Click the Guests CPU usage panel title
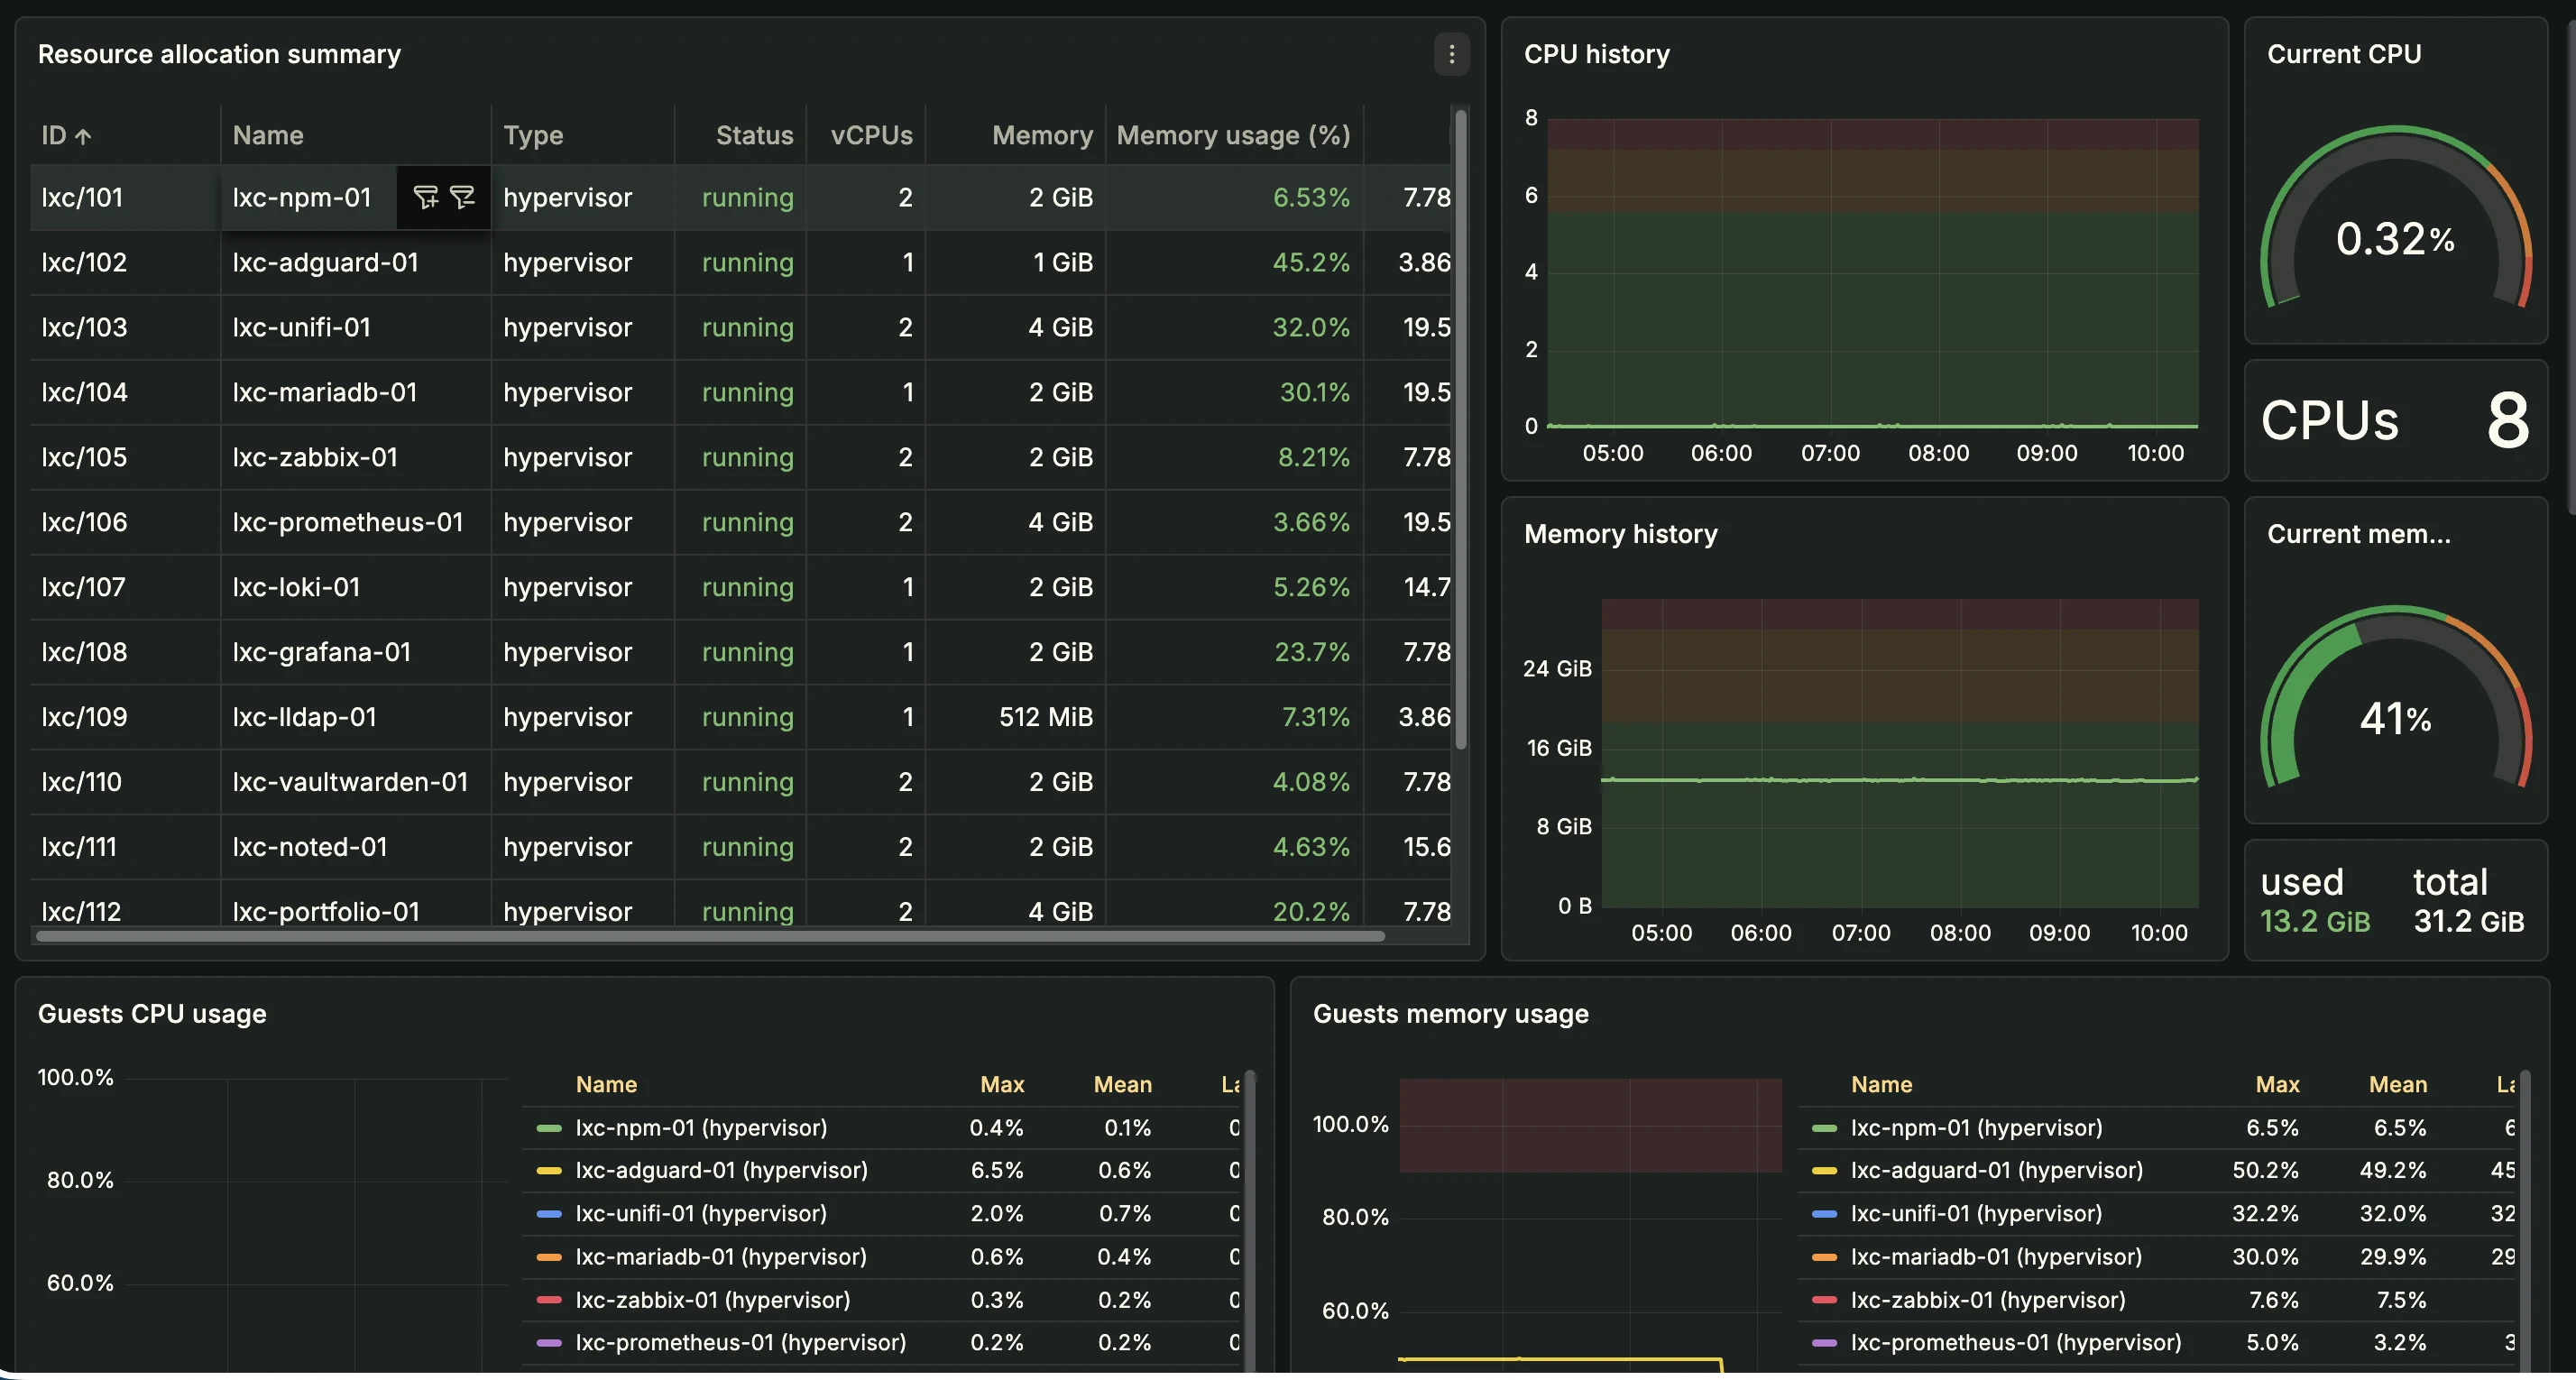This screenshot has width=2576, height=1380. 152,1014
